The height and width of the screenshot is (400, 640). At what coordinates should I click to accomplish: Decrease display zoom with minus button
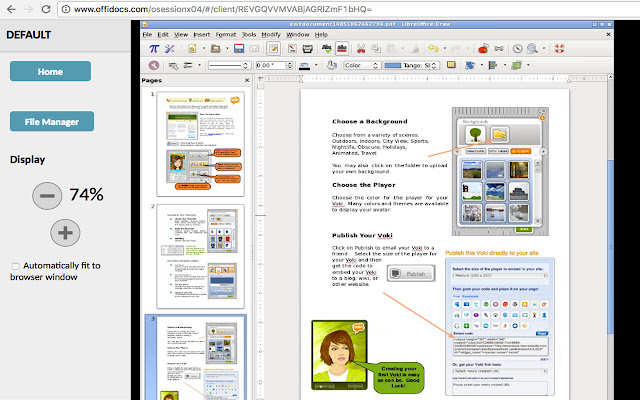(46, 195)
